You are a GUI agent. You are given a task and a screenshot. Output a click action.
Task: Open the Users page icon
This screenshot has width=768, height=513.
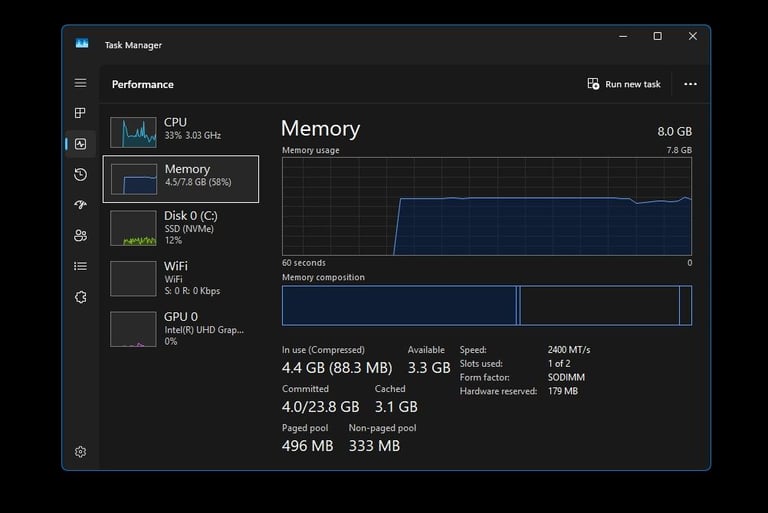click(x=80, y=236)
